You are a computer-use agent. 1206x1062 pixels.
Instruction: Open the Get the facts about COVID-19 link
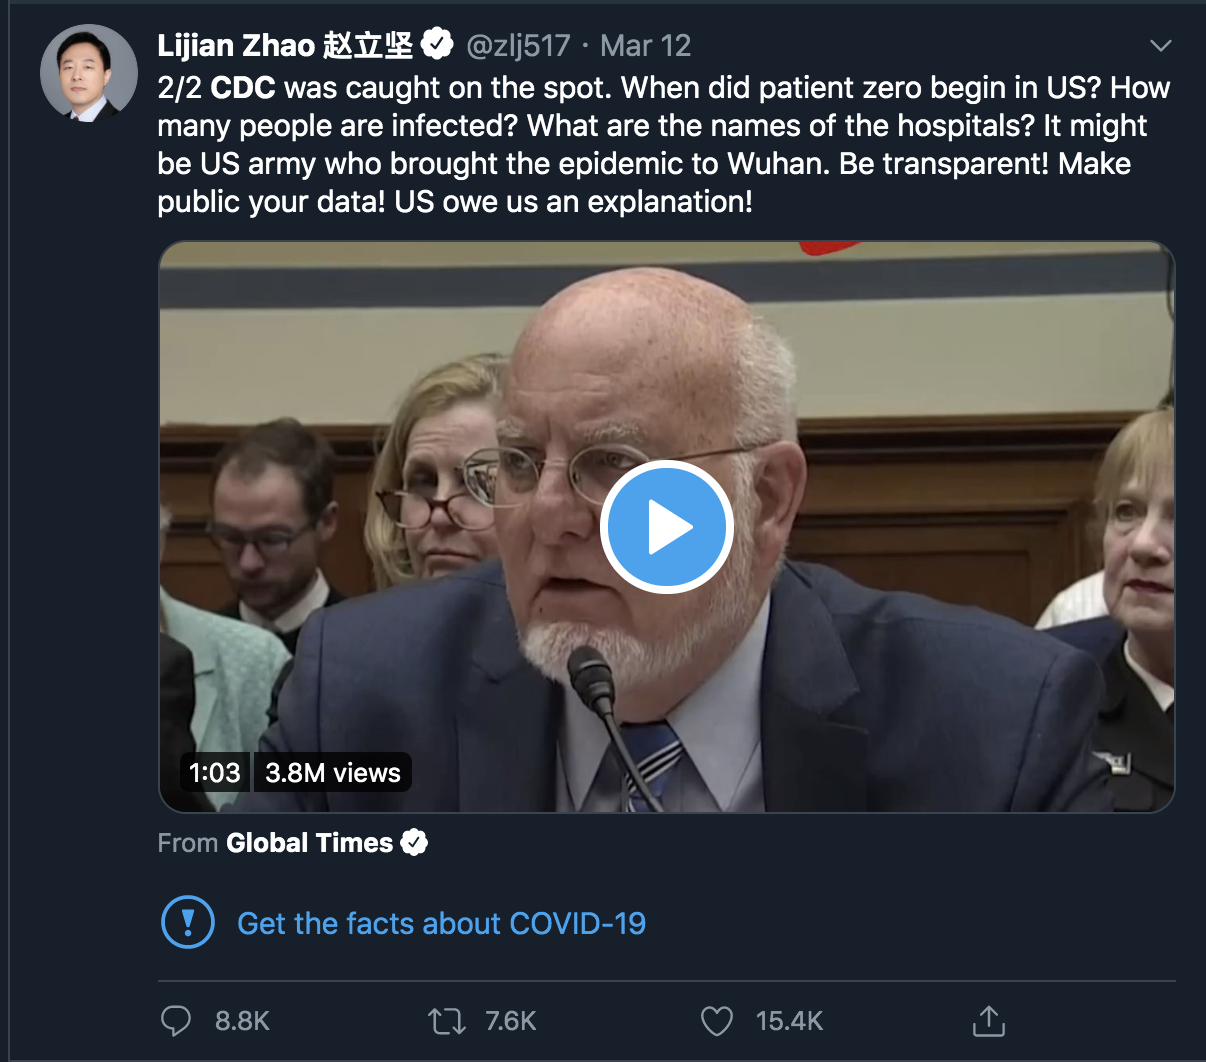(441, 923)
